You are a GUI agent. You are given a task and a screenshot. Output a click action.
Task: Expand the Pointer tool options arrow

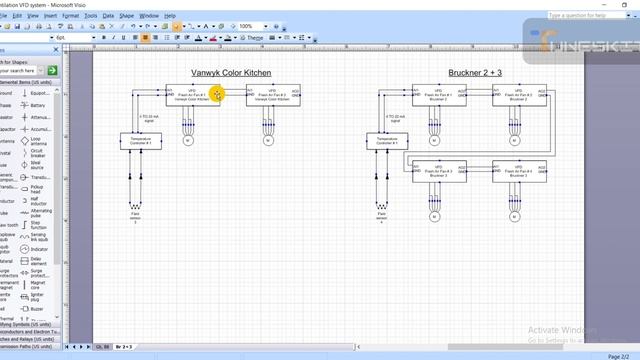pyautogui.click(x=184, y=27)
